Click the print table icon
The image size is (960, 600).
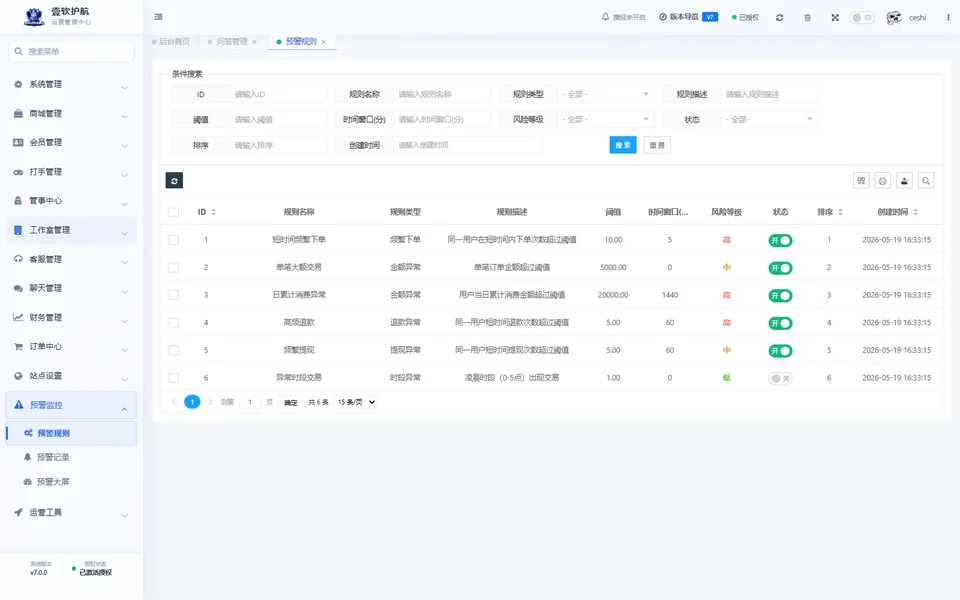(x=883, y=181)
